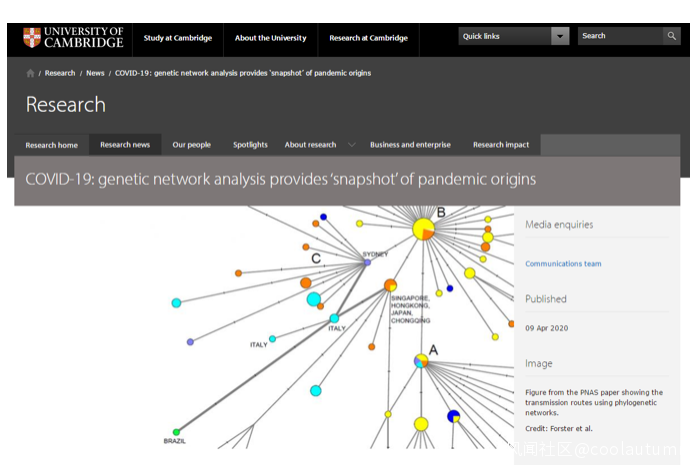Go to the Our people tab

[x=191, y=145]
